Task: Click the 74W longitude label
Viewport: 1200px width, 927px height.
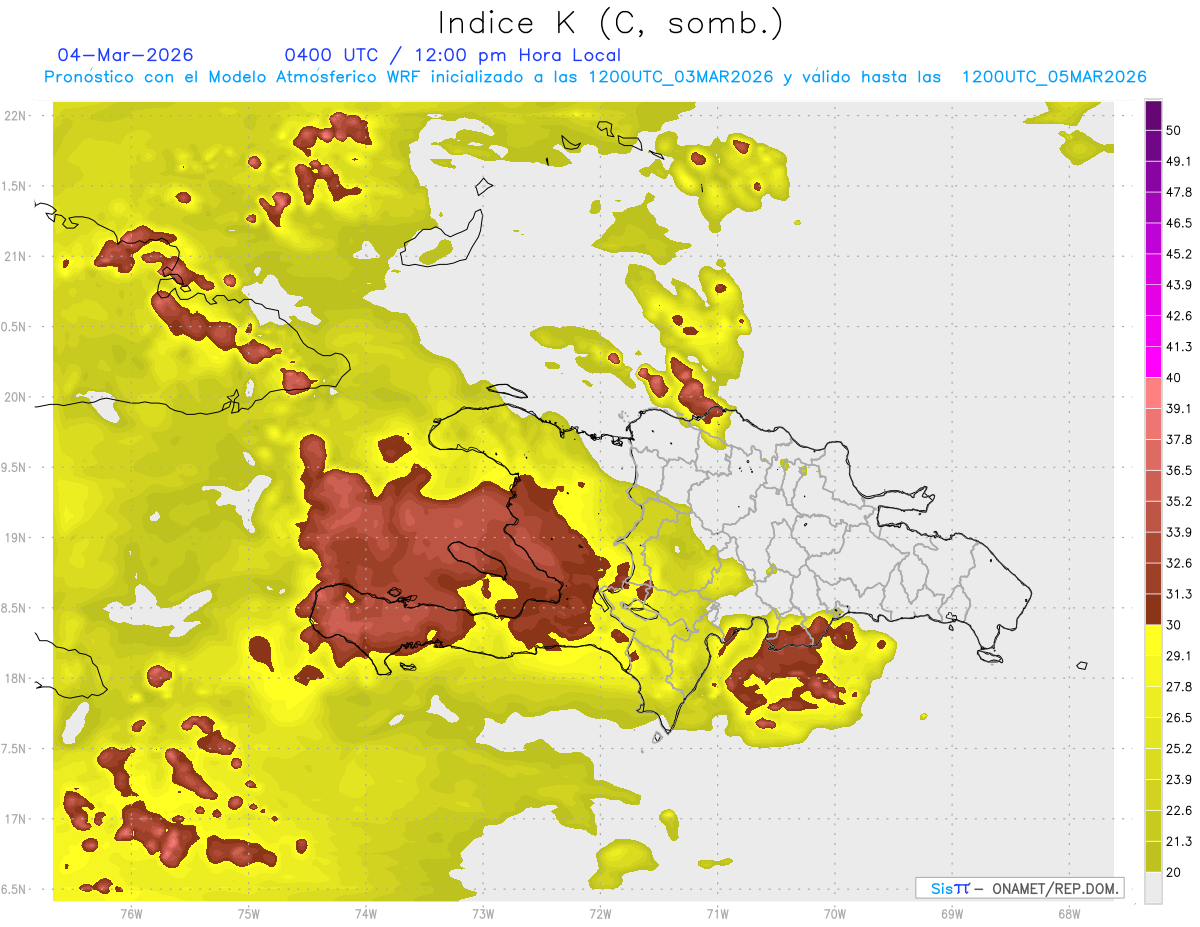Action: [x=365, y=913]
